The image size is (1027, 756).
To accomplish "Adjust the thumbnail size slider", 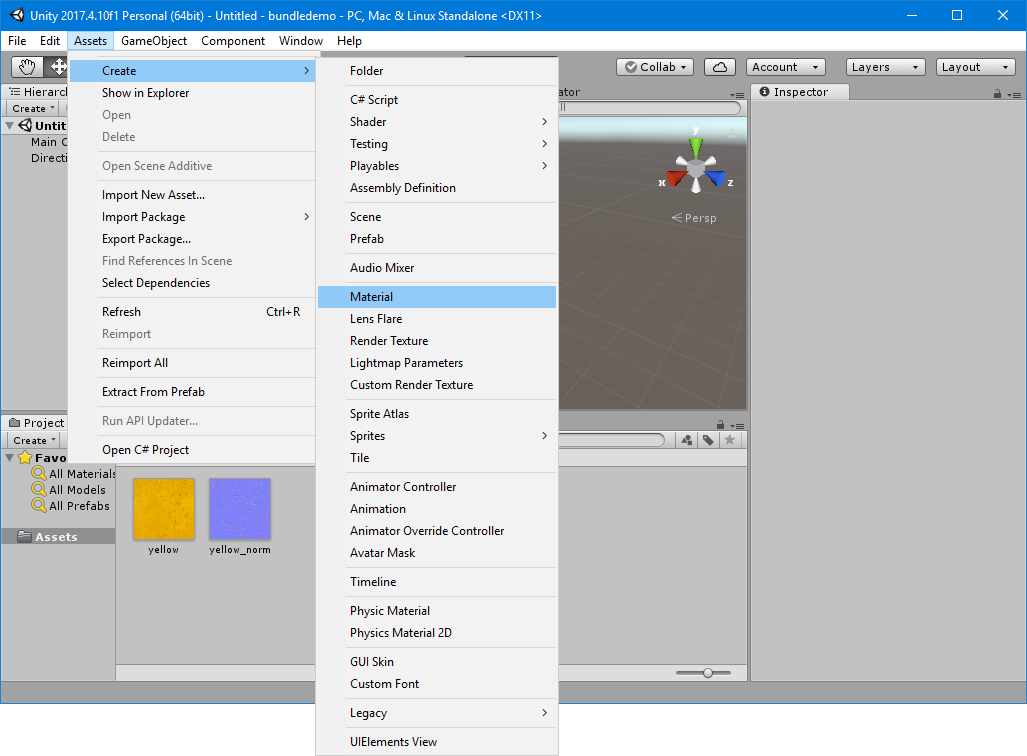I will click(x=703, y=673).
